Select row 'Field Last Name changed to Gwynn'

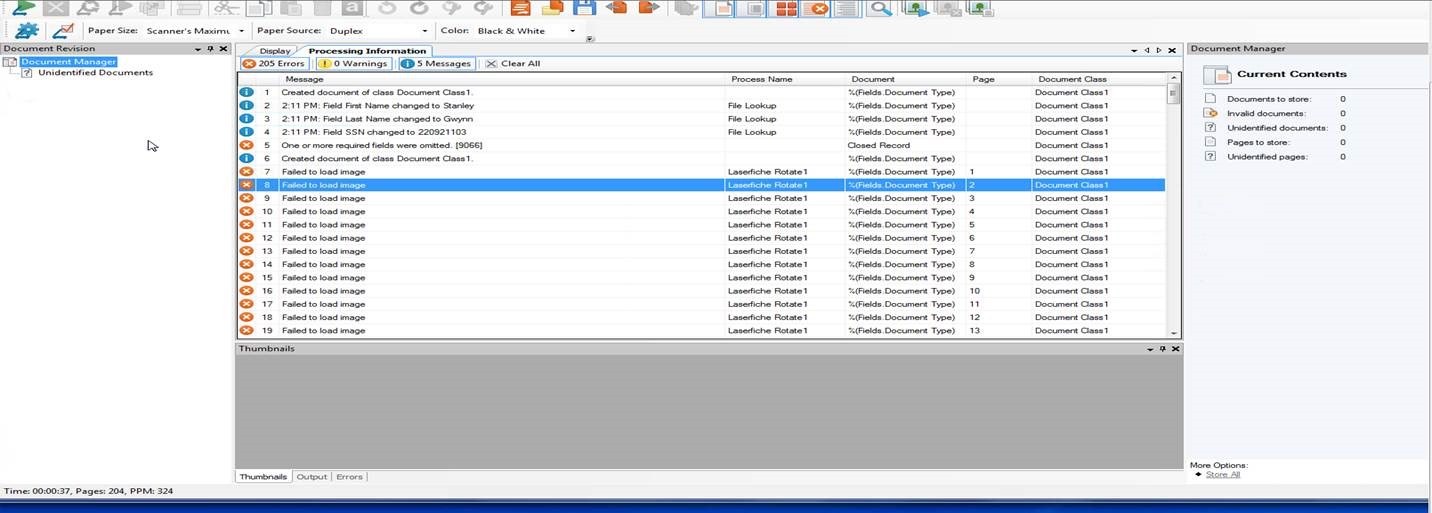[x=701, y=119]
